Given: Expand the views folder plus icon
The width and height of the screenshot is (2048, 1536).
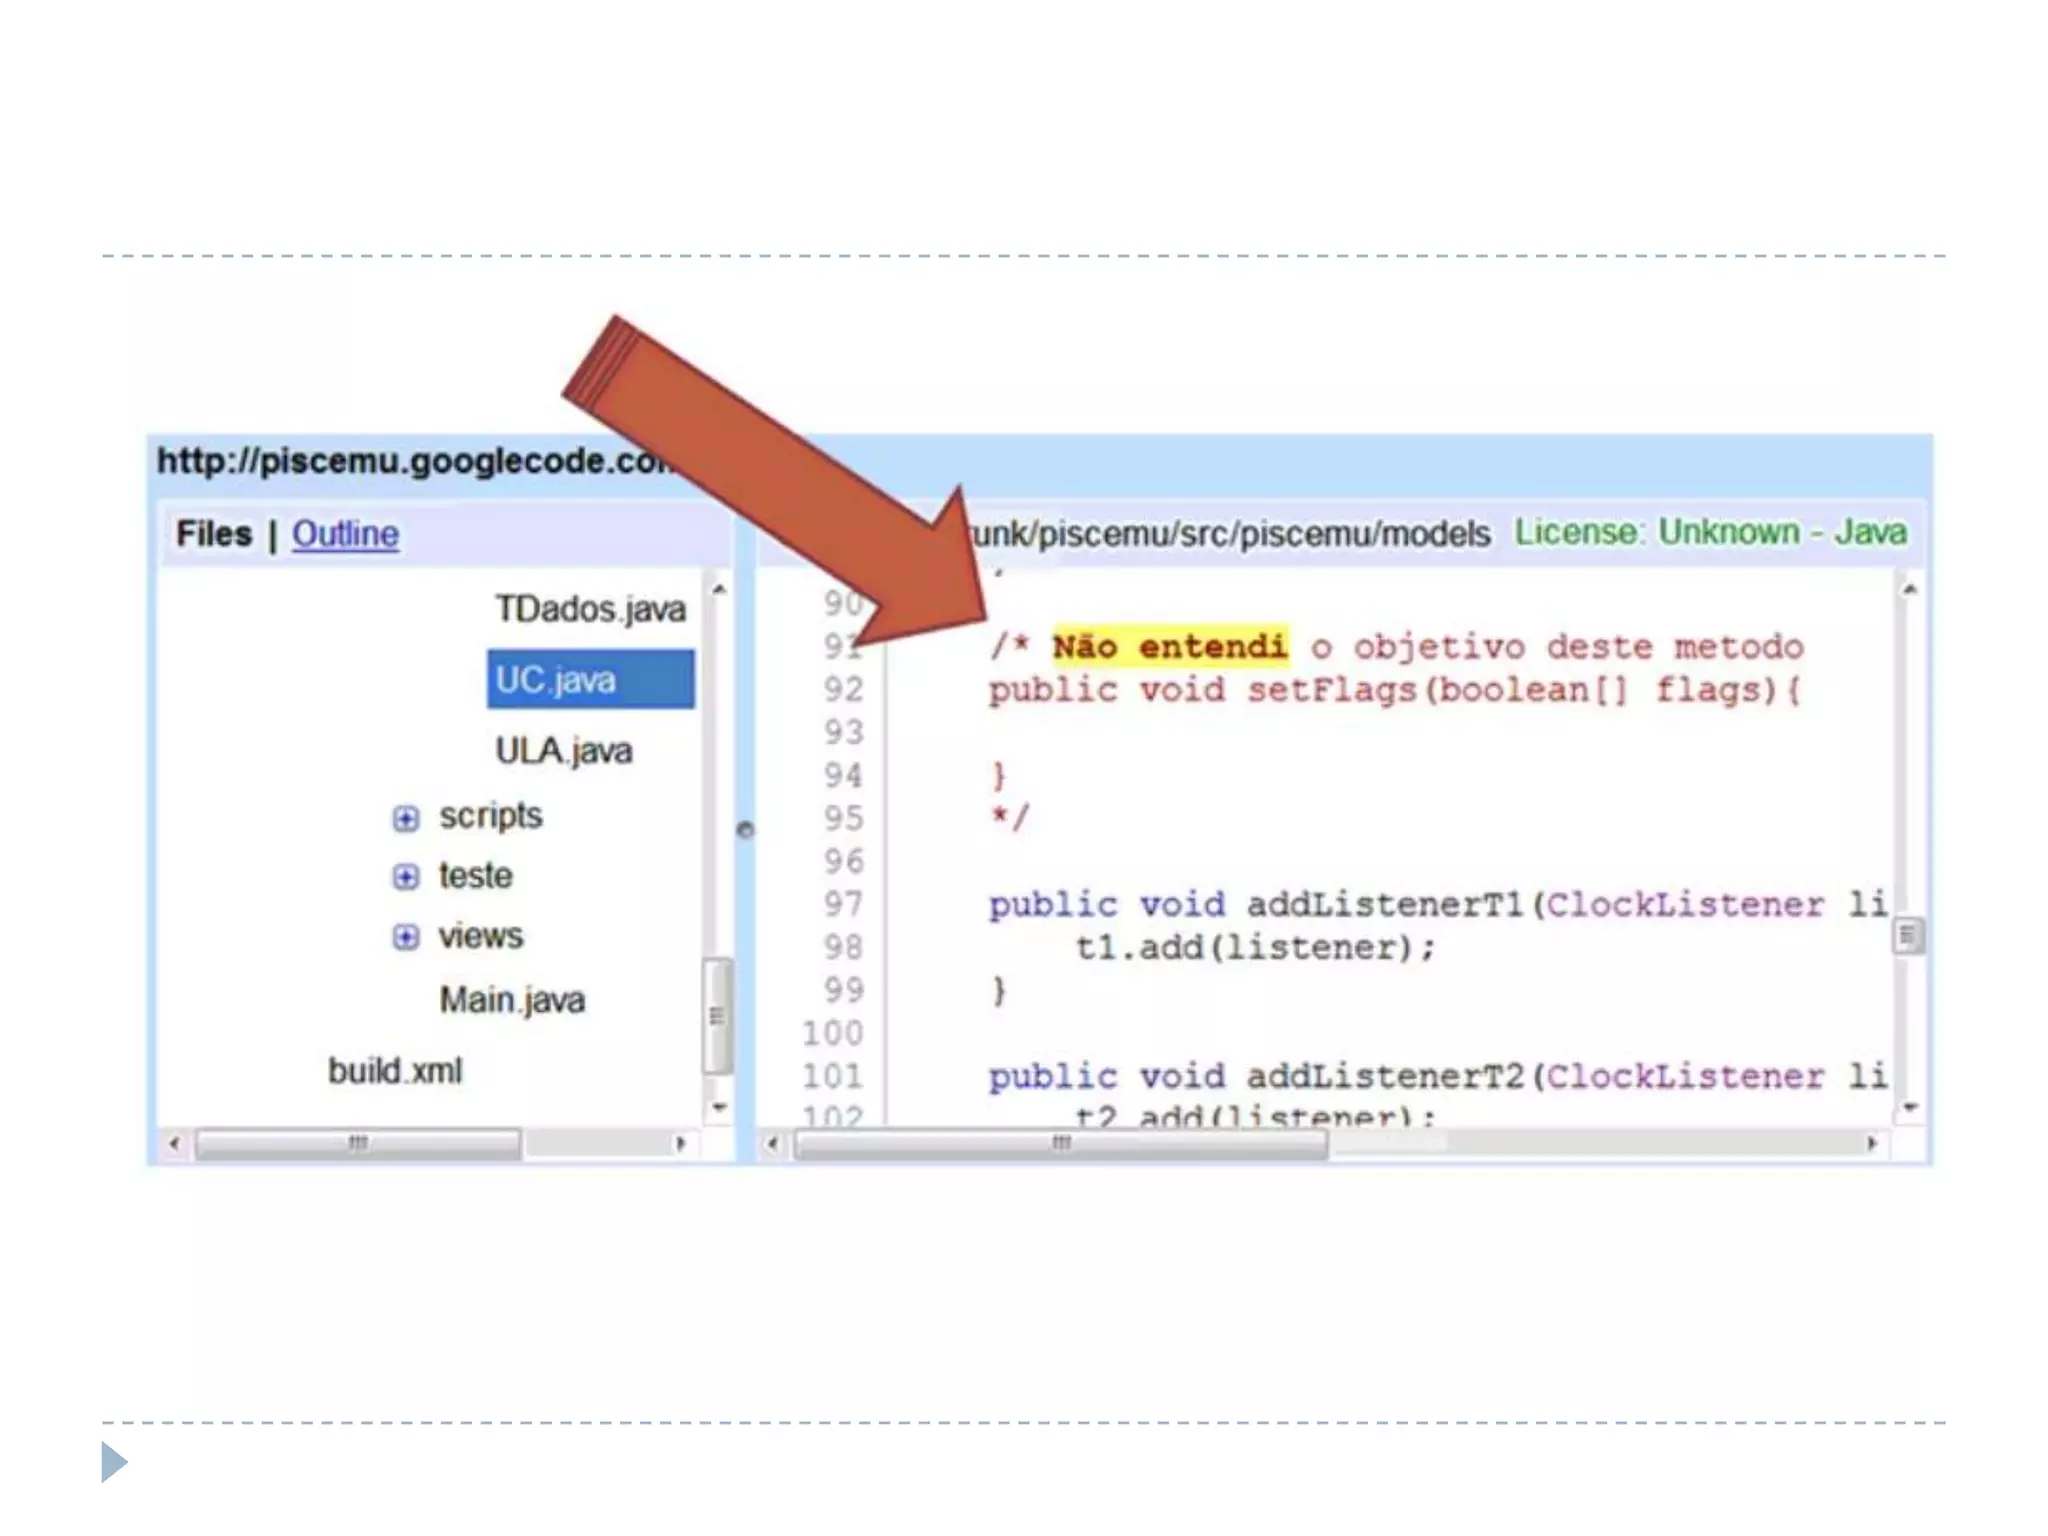Looking at the screenshot, I should point(405,937).
